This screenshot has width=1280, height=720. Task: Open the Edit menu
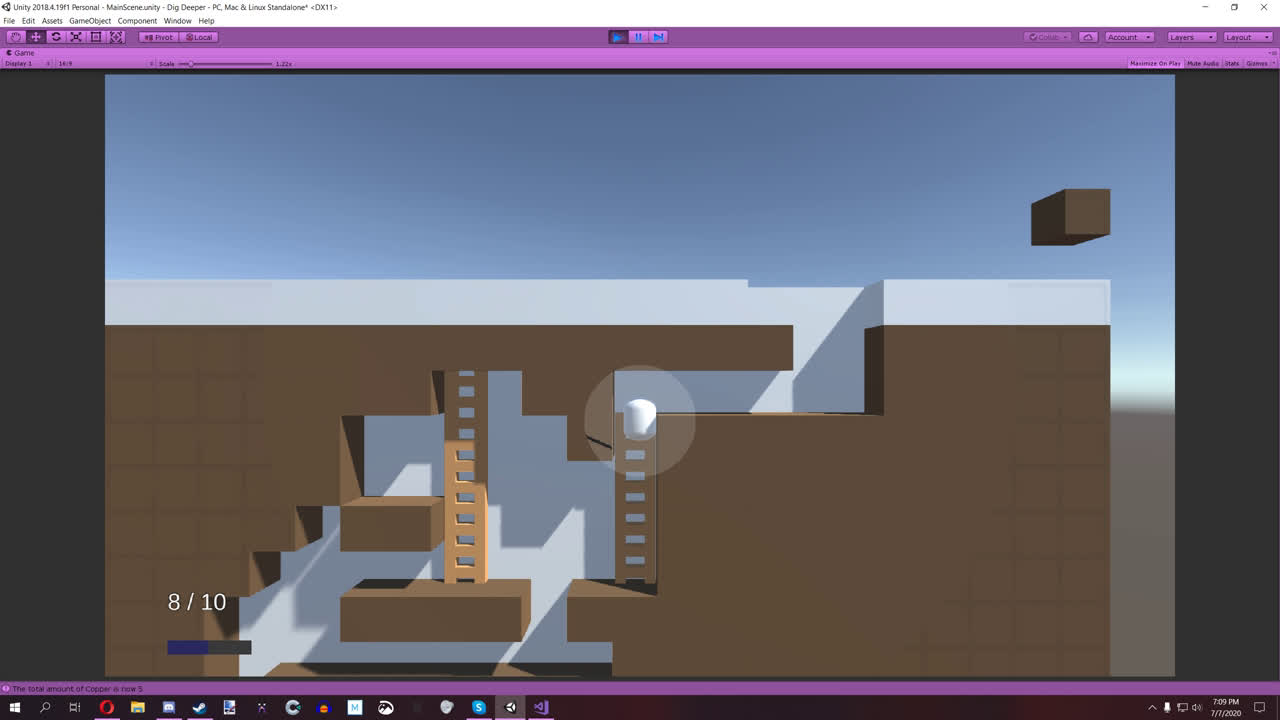click(28, 21)
